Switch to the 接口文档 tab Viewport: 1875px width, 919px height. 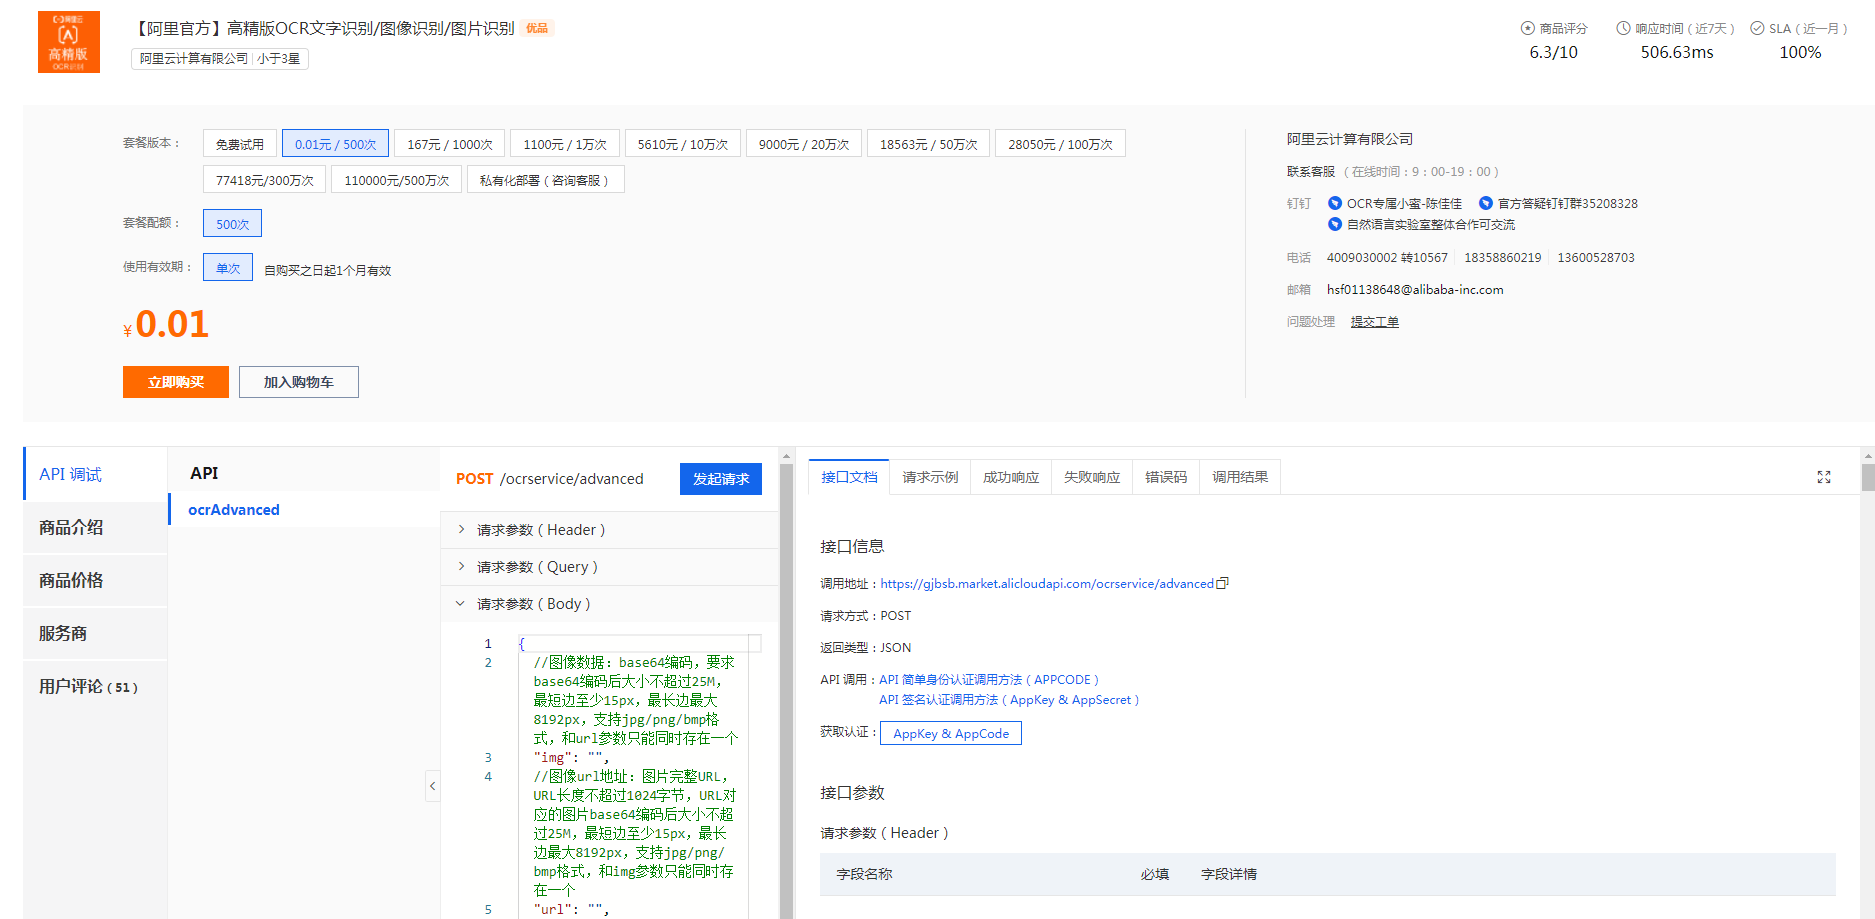pos(849,477)
